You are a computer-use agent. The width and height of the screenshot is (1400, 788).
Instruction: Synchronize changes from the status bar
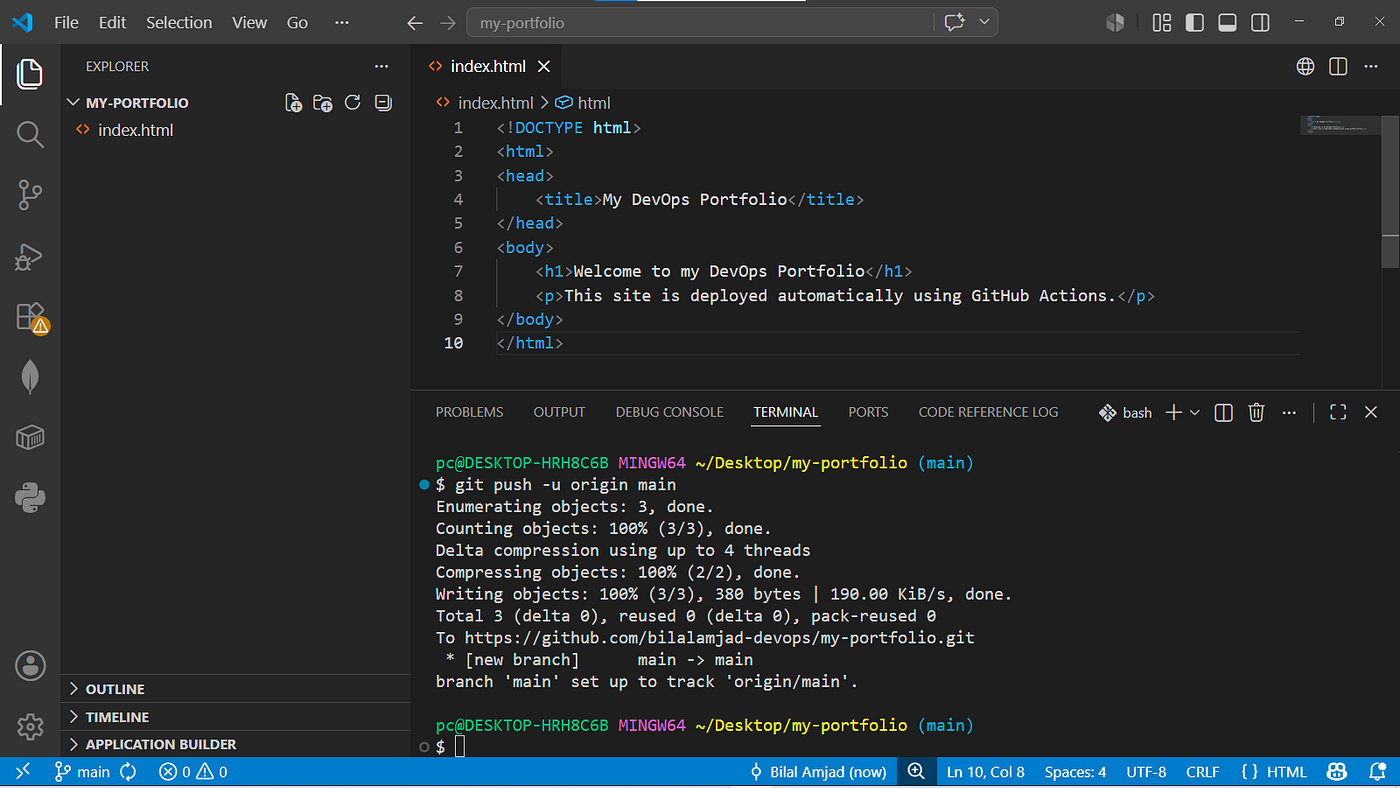128,772
